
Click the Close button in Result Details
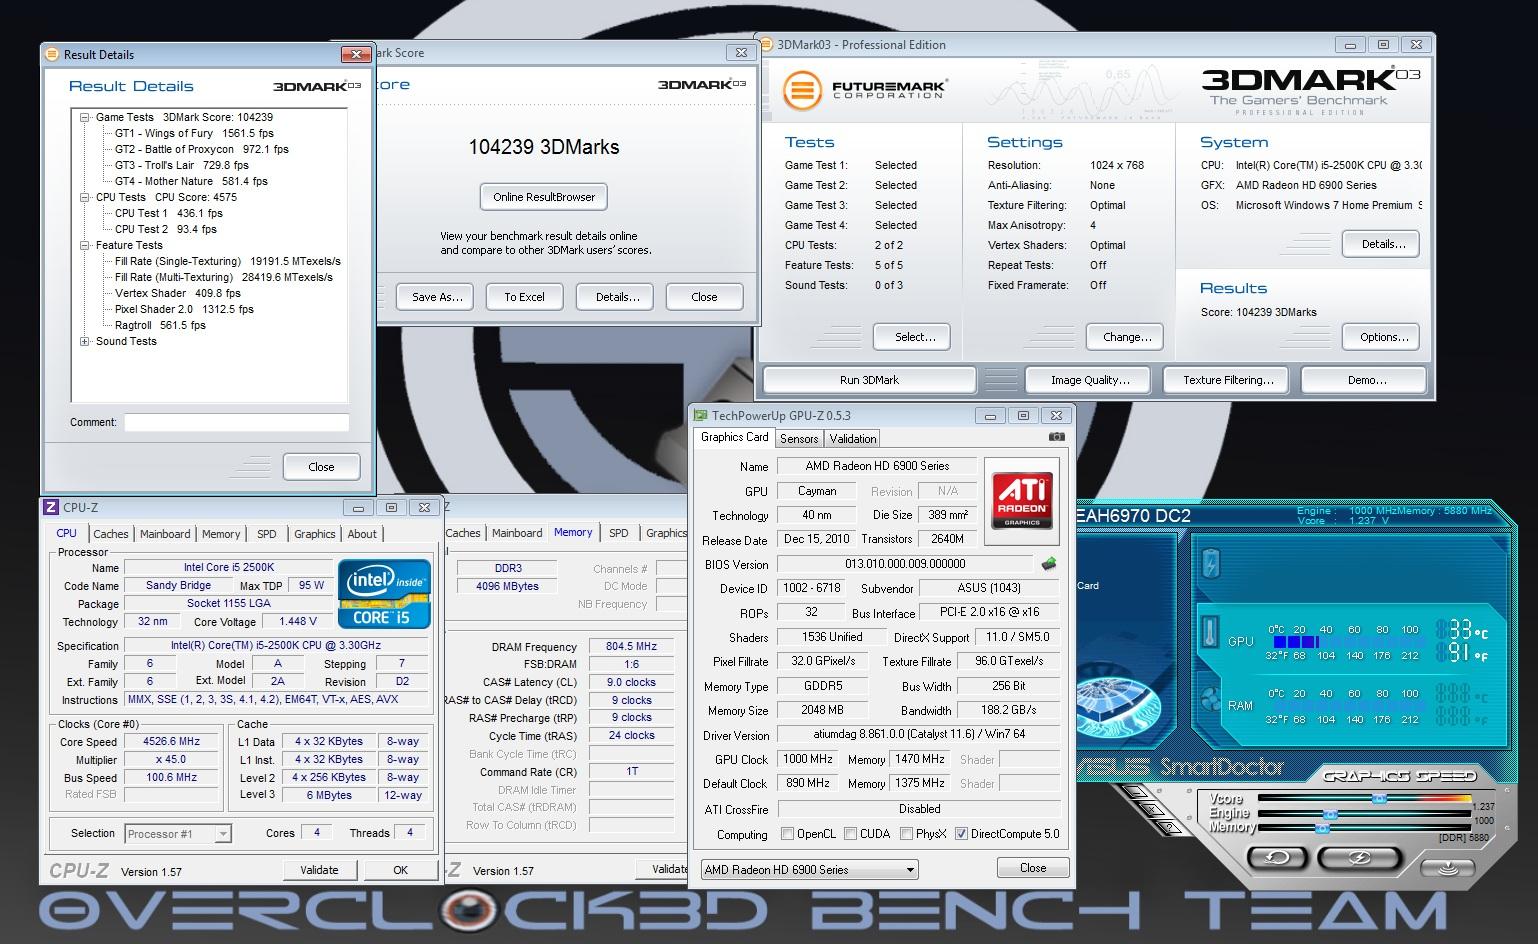tap(321, 467)
